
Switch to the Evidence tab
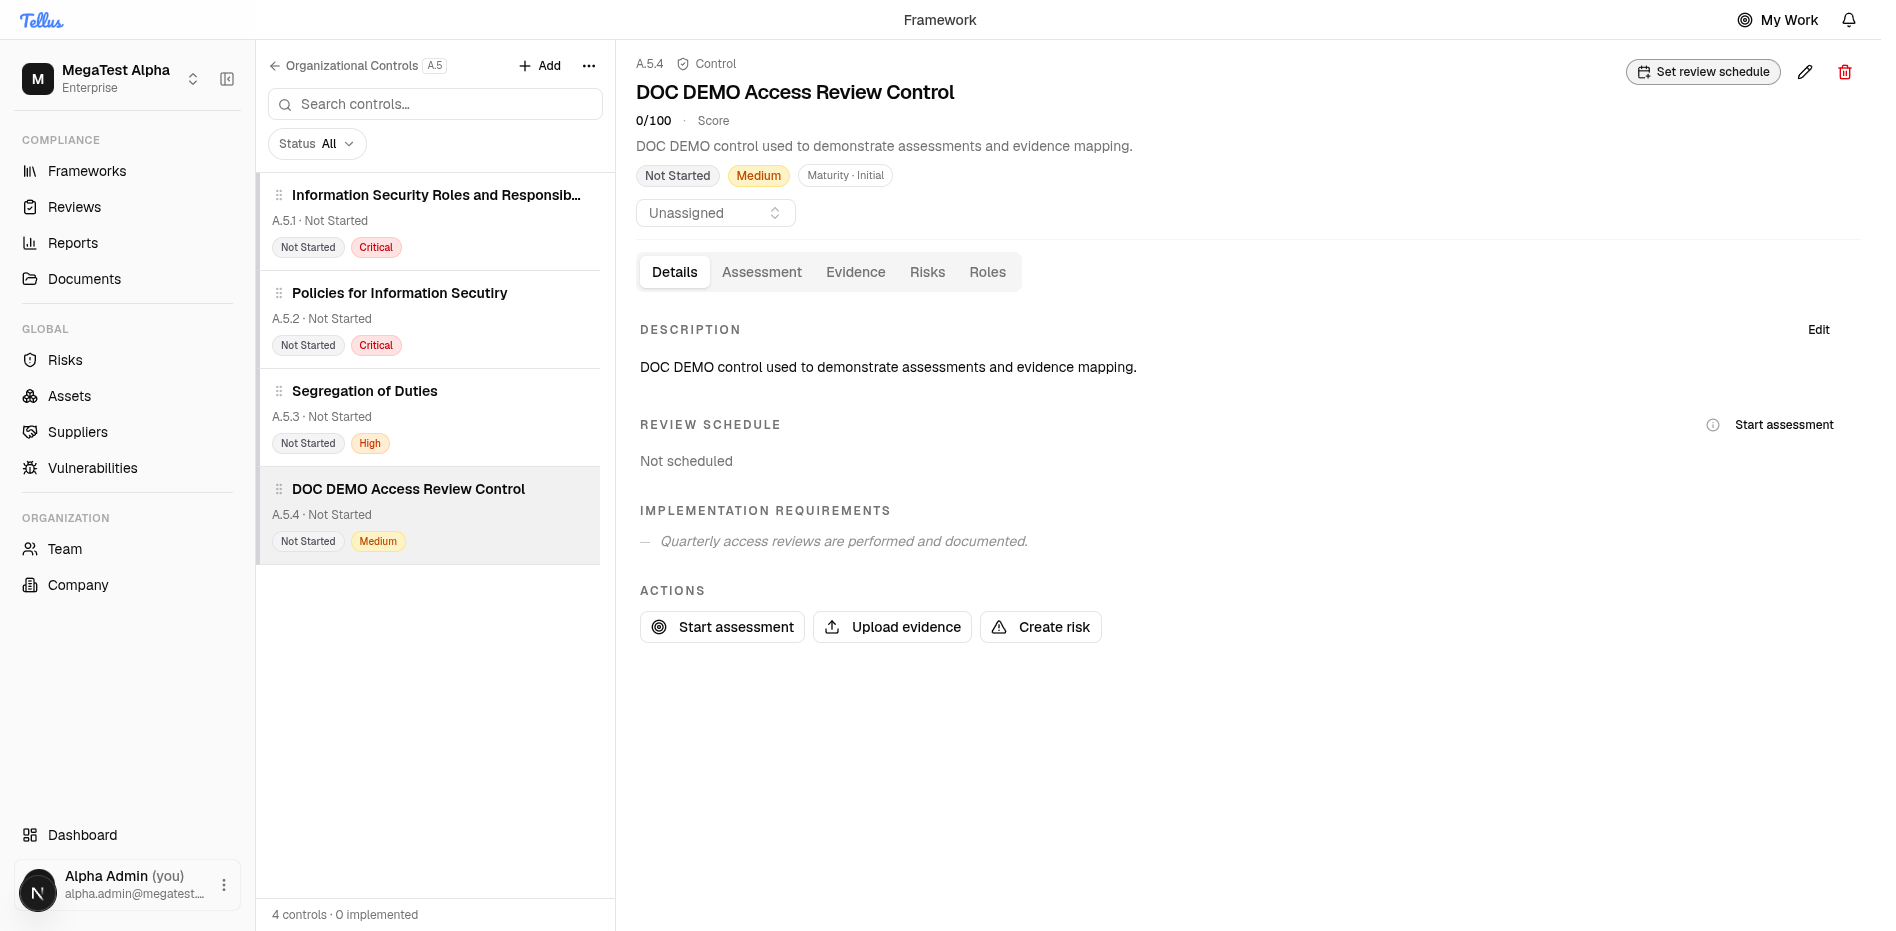(x=856, y=272)
